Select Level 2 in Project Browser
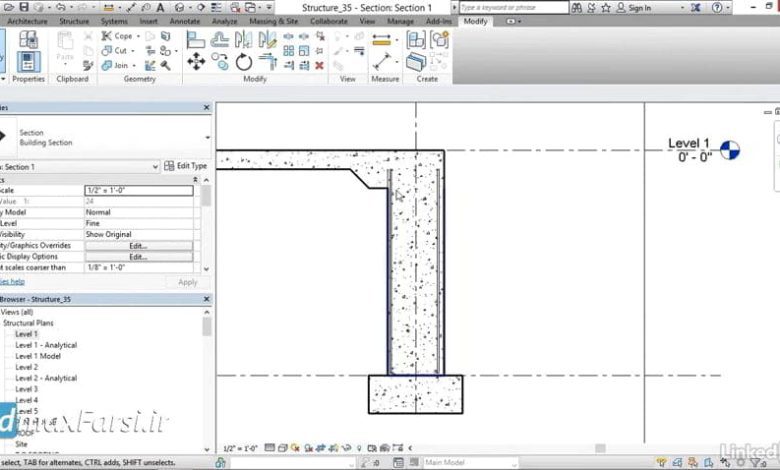The image size is (780, 470). [x=26, y=367]
